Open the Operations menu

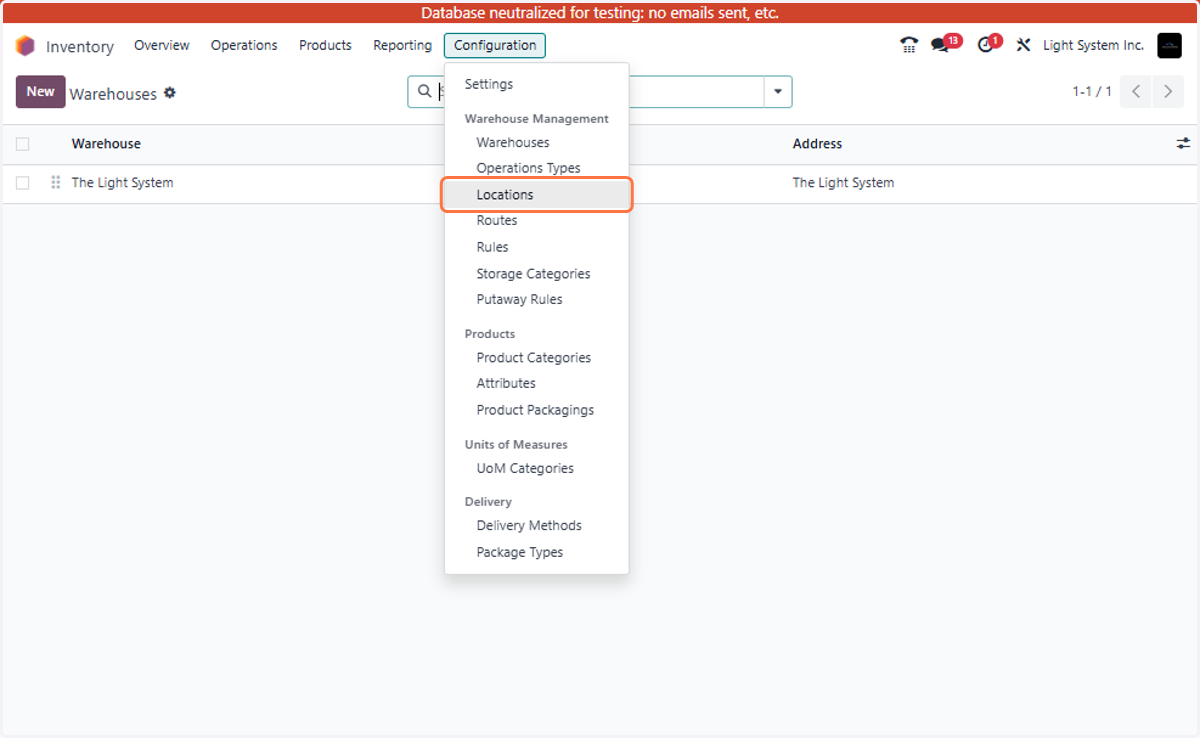coord(244,46)
